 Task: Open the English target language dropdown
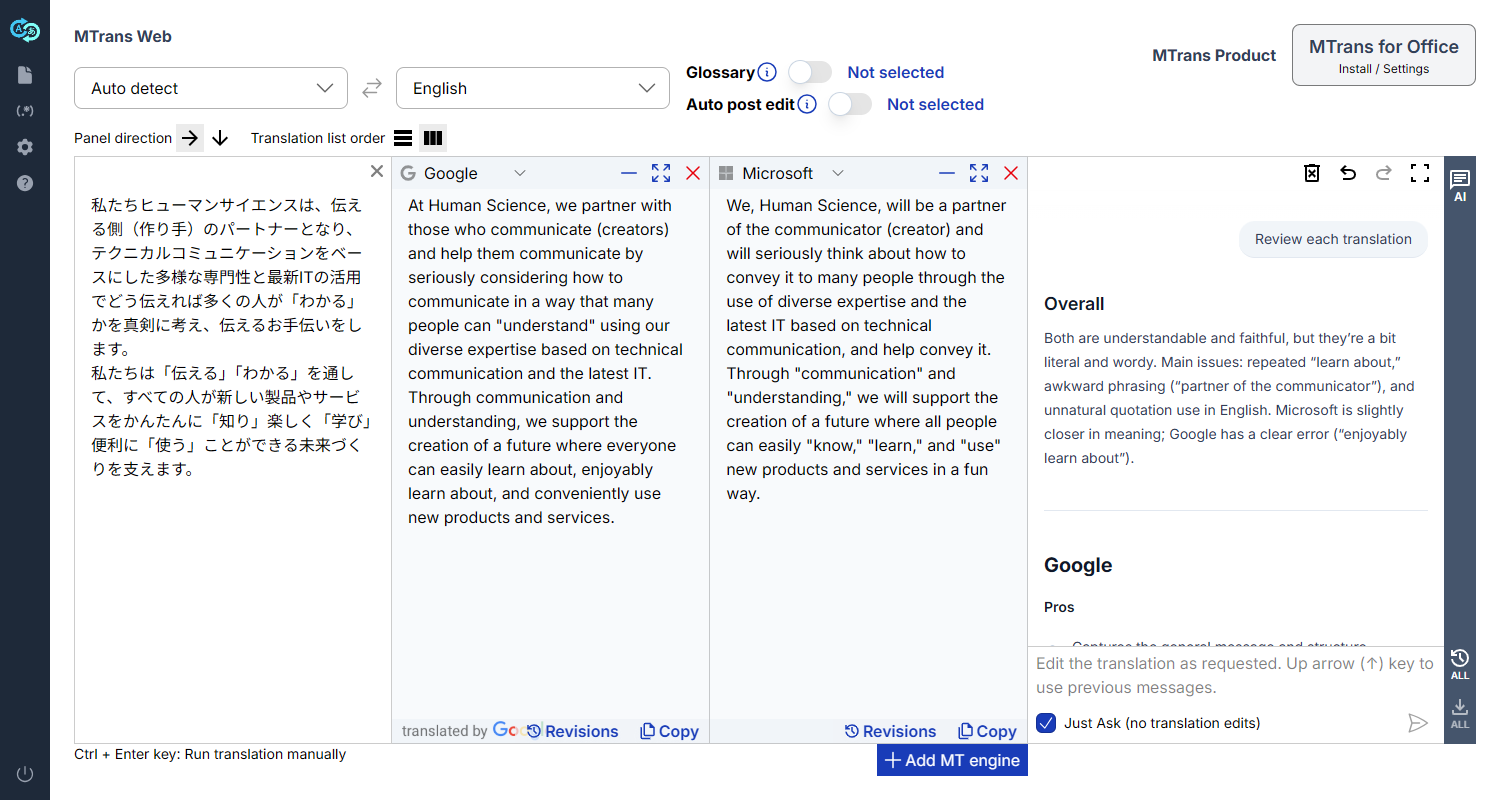533,88
